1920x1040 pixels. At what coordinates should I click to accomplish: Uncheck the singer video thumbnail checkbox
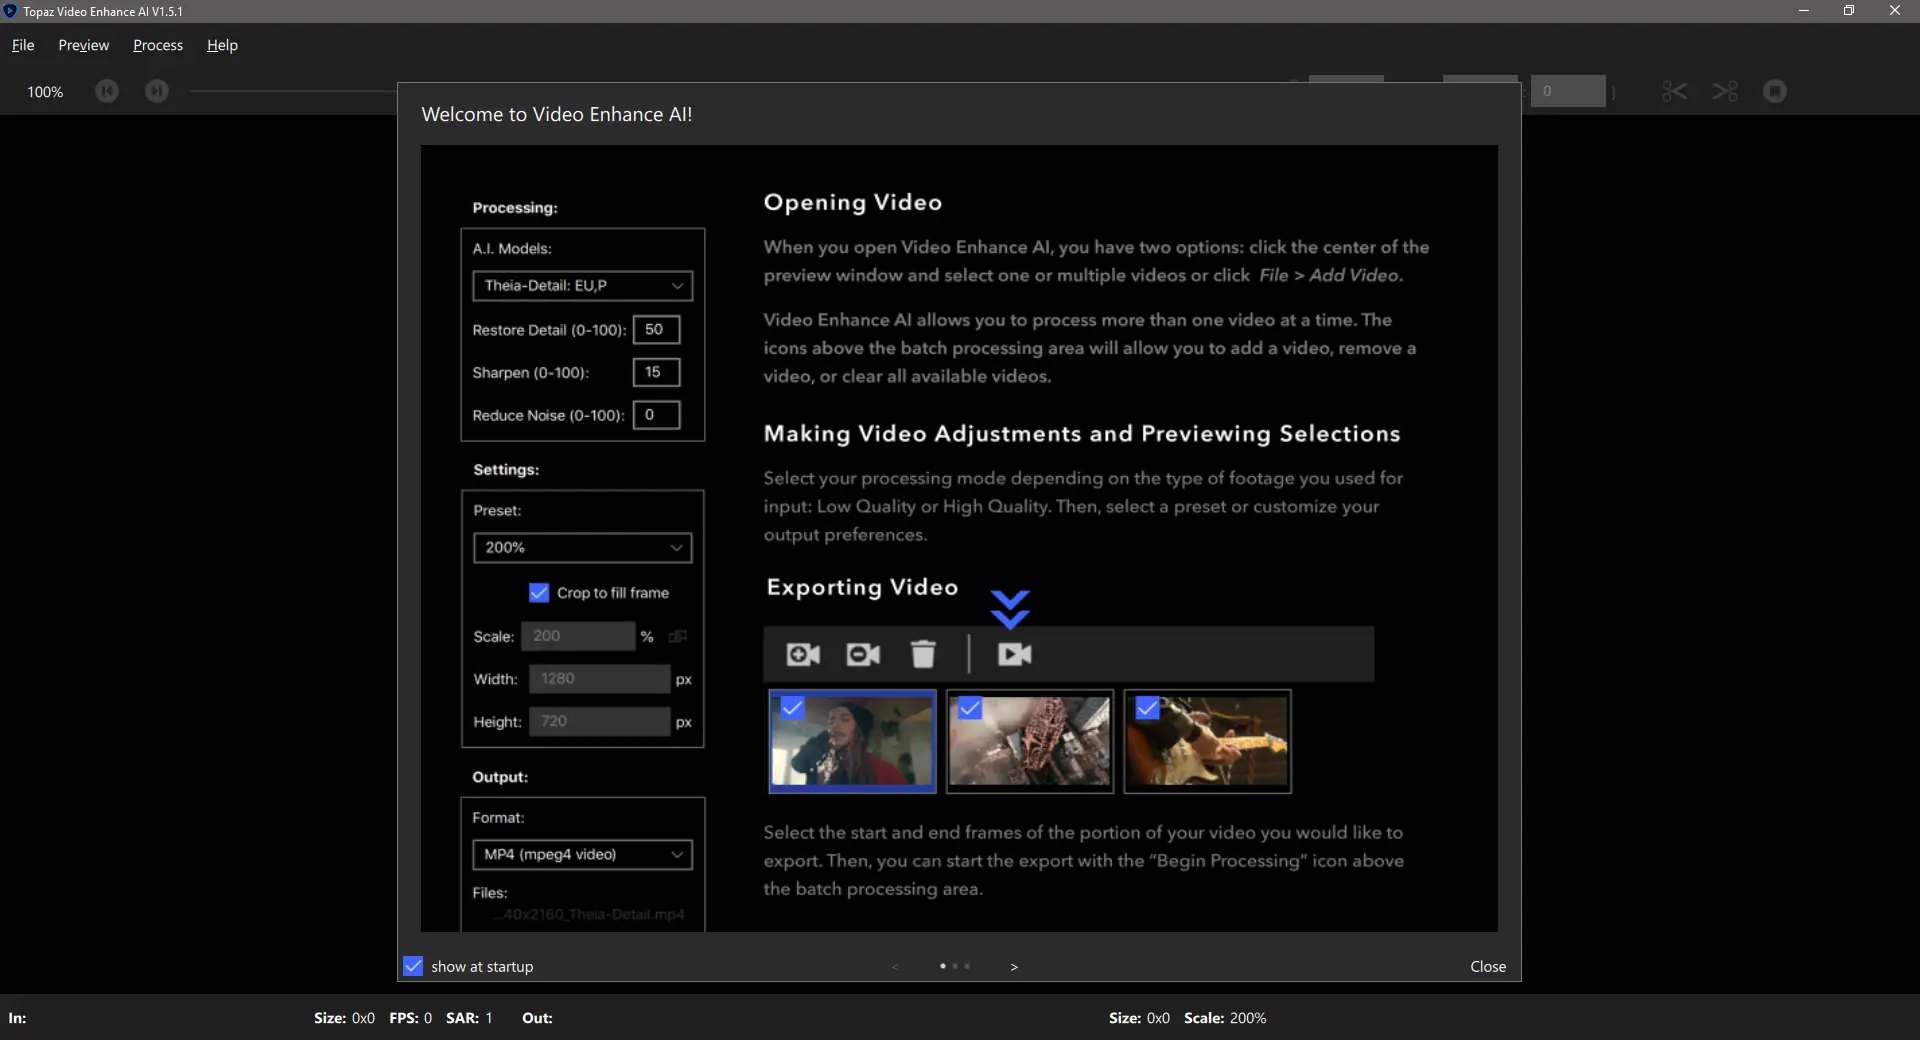792,708
